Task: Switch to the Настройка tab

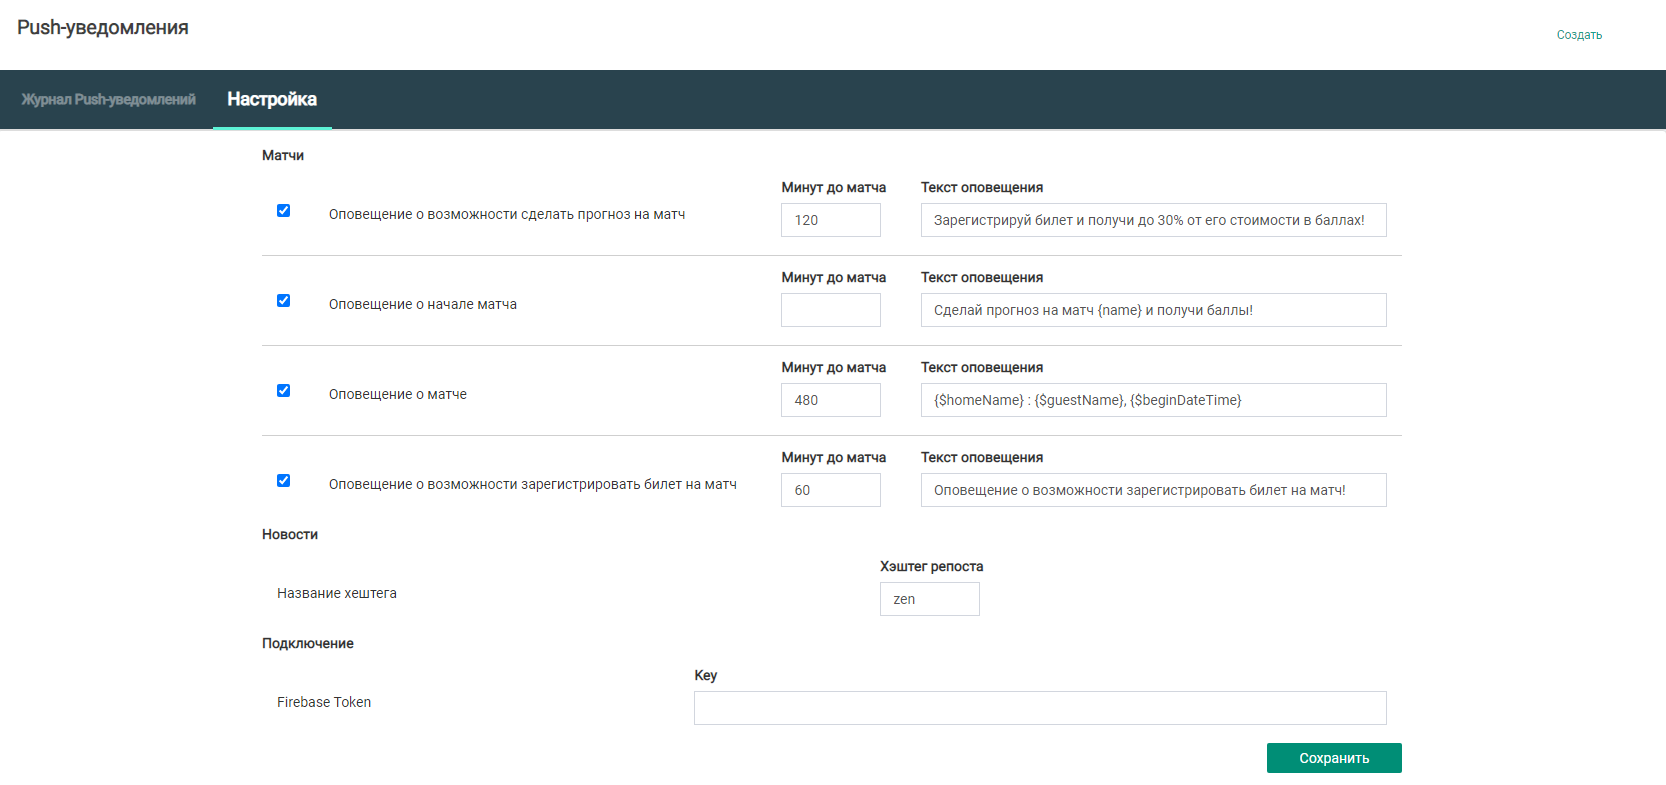Action: coord(272,99)
